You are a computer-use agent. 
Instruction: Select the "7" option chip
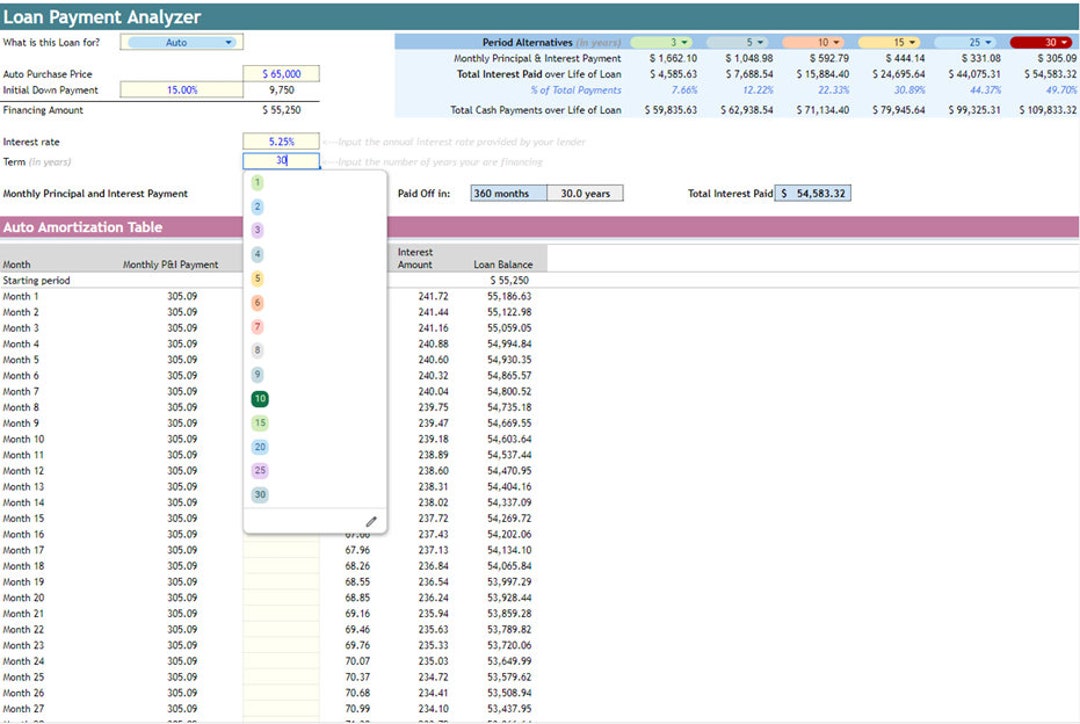(259, 327)
